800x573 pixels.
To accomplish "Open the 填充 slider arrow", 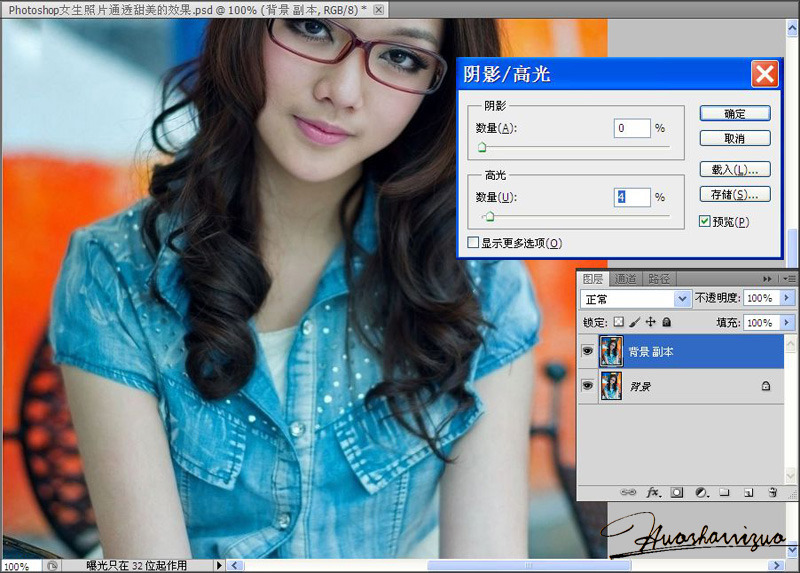I will pyautogui.click(x=787, y=322).
